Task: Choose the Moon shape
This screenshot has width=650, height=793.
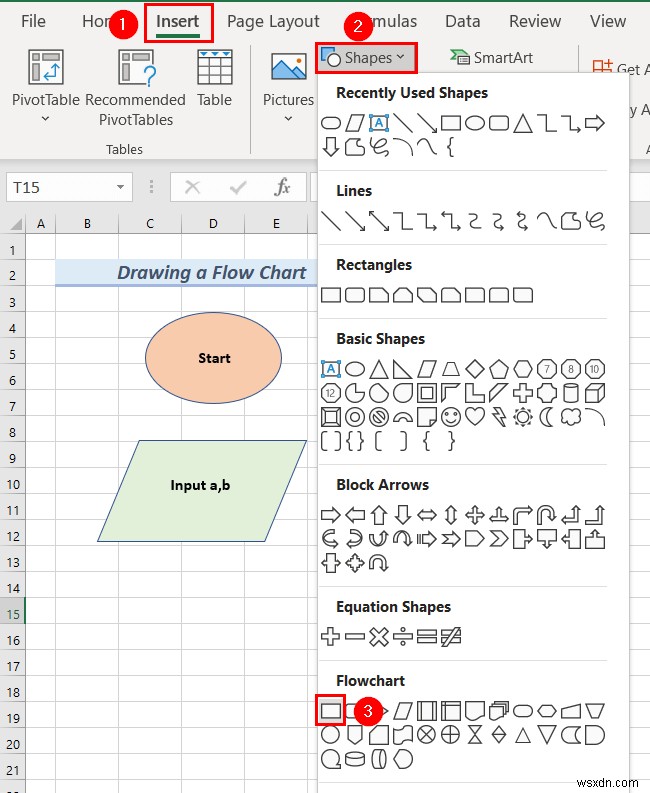Action: (x=547, y=417)
